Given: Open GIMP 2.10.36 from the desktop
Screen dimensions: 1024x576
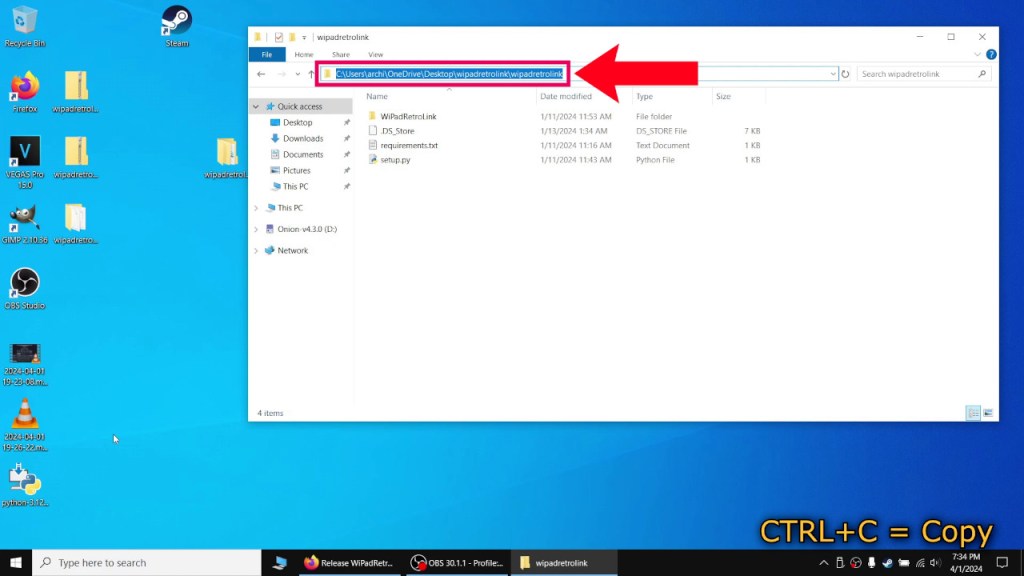Looking at the screenshot, I should tap(23, 215).
